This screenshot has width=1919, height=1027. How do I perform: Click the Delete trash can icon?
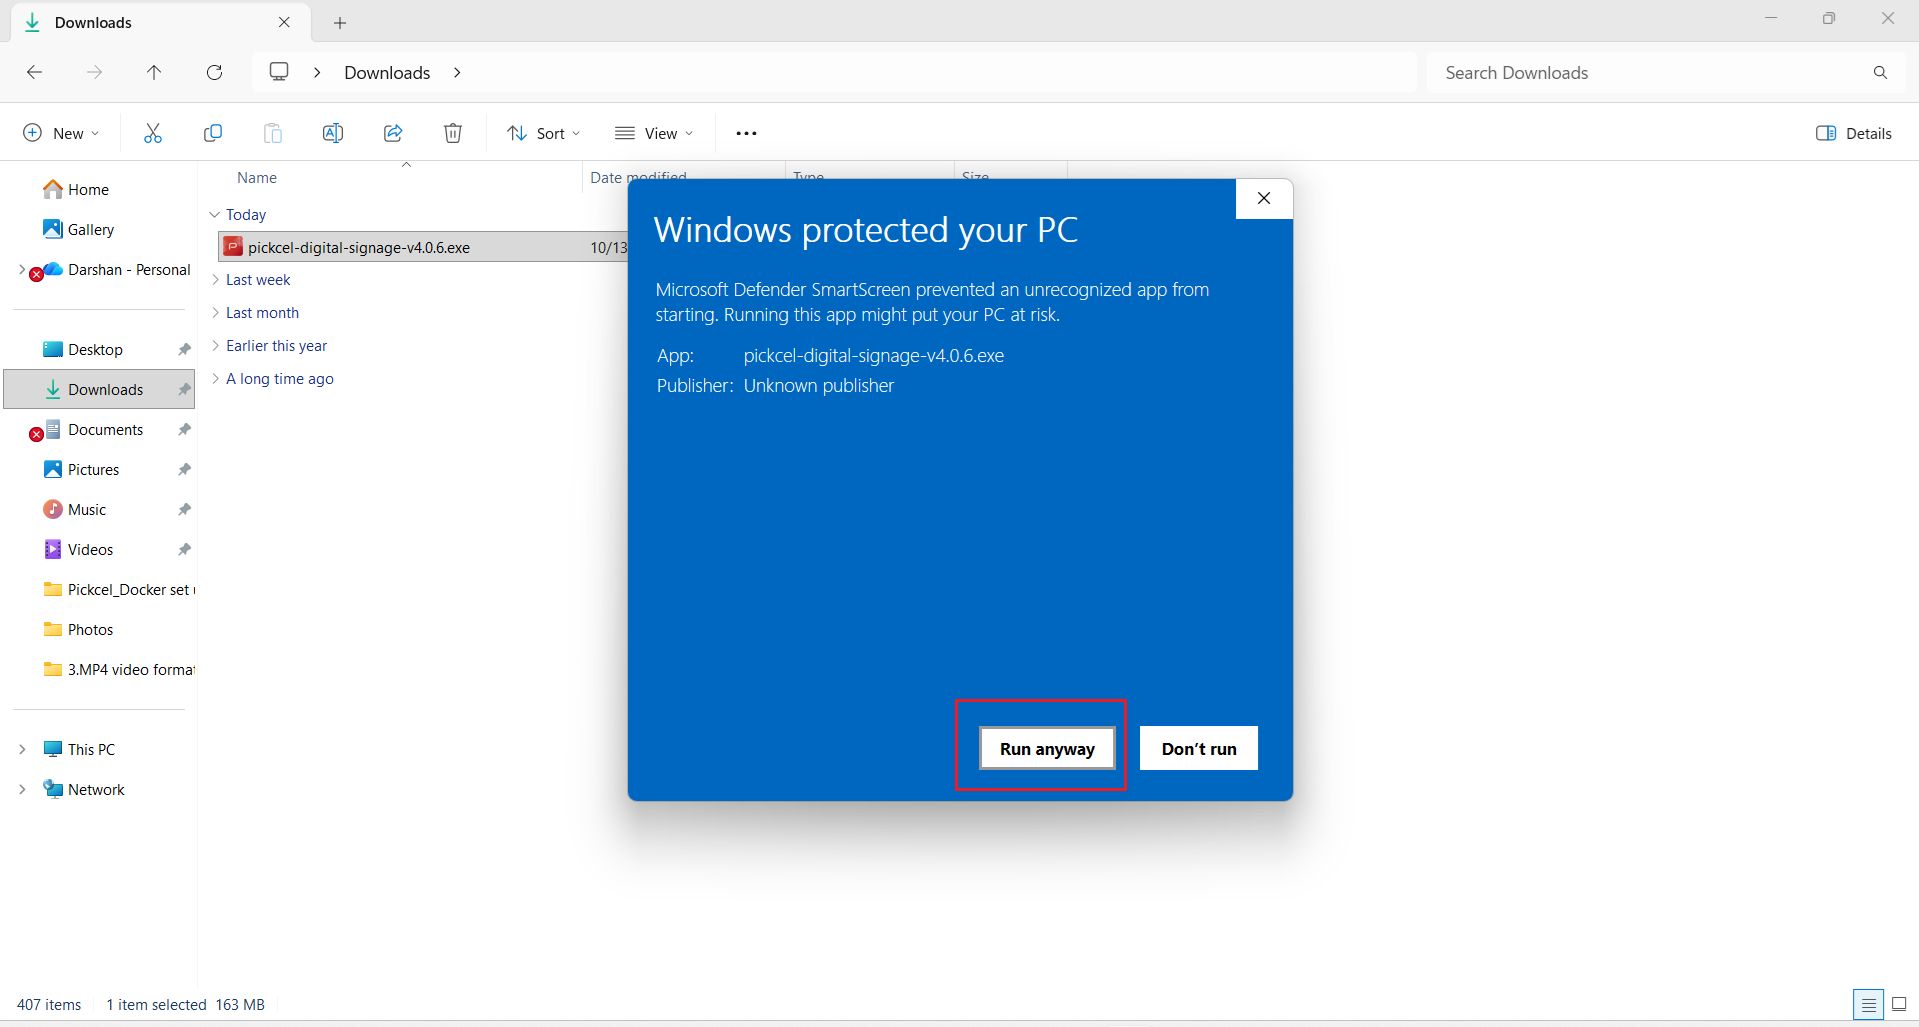pyautogui.click(x=453, y=133)
